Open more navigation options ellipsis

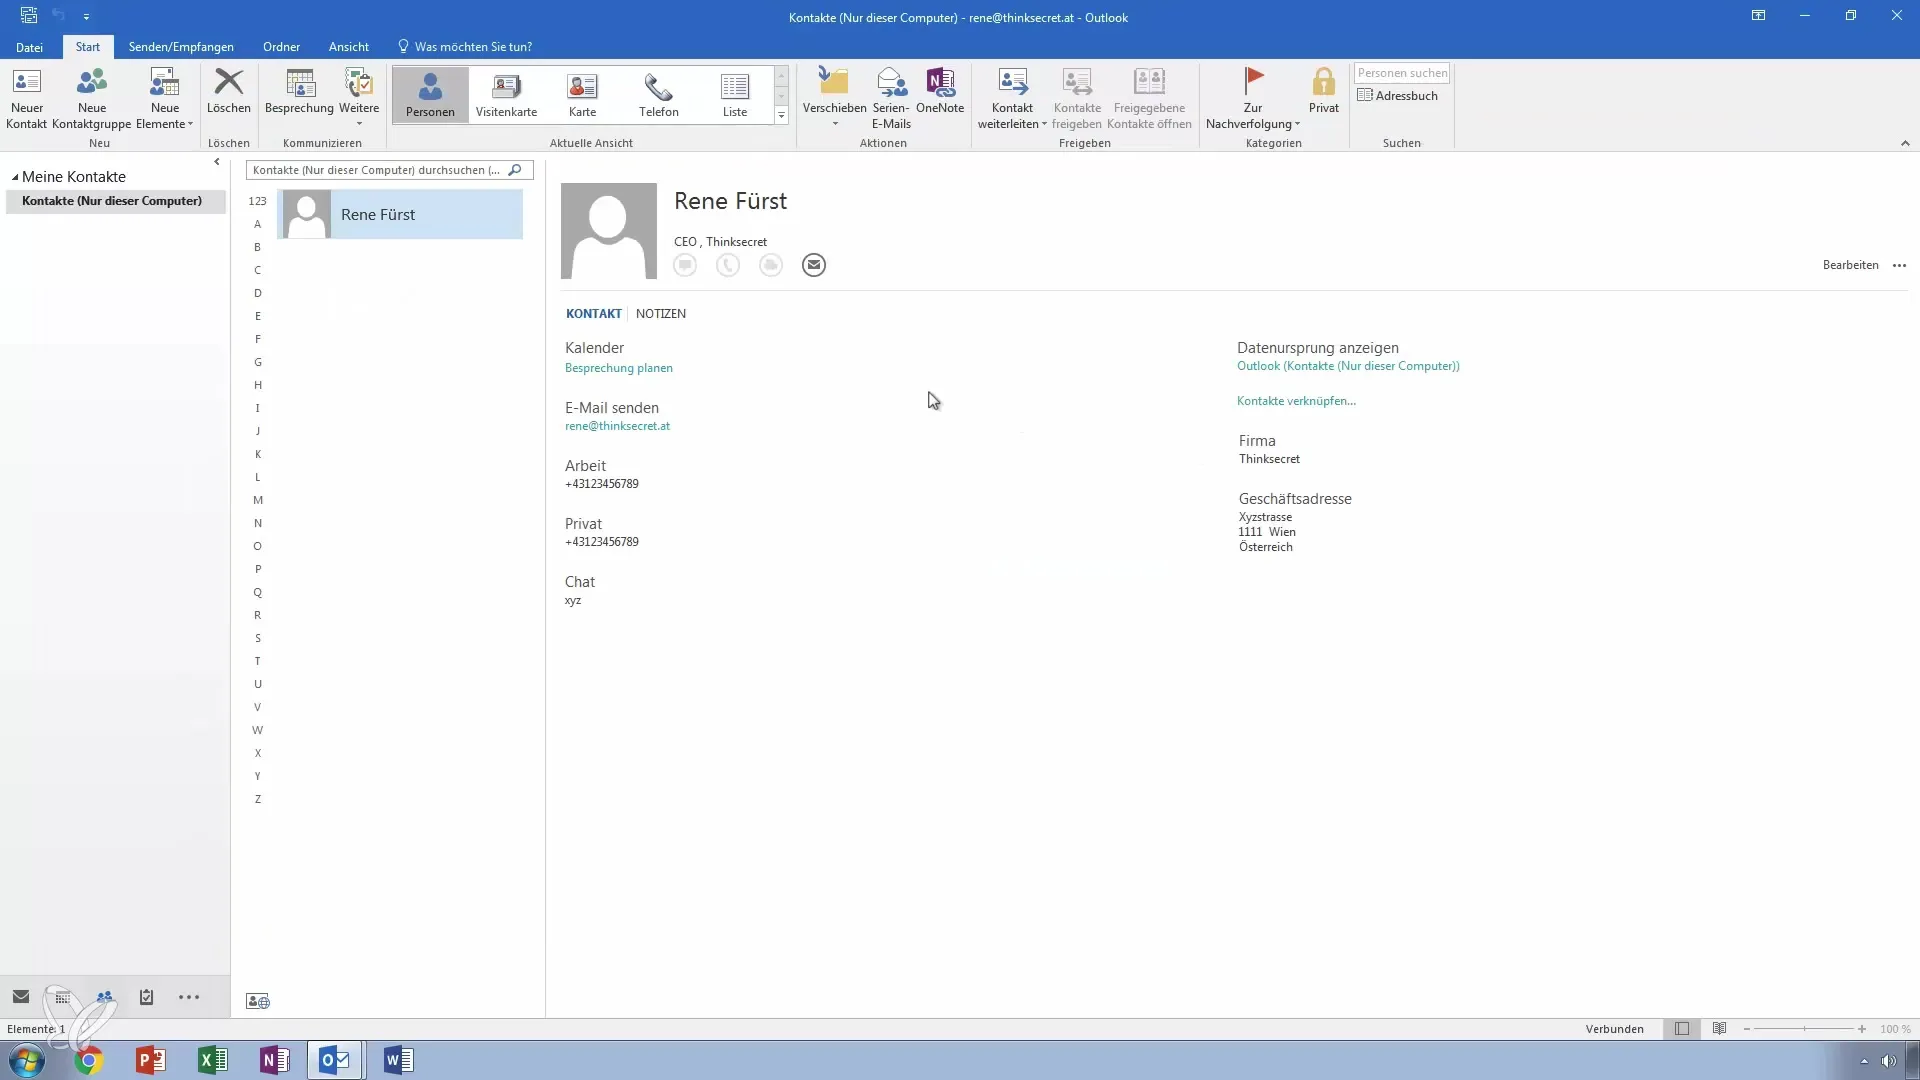coord(189,997)
